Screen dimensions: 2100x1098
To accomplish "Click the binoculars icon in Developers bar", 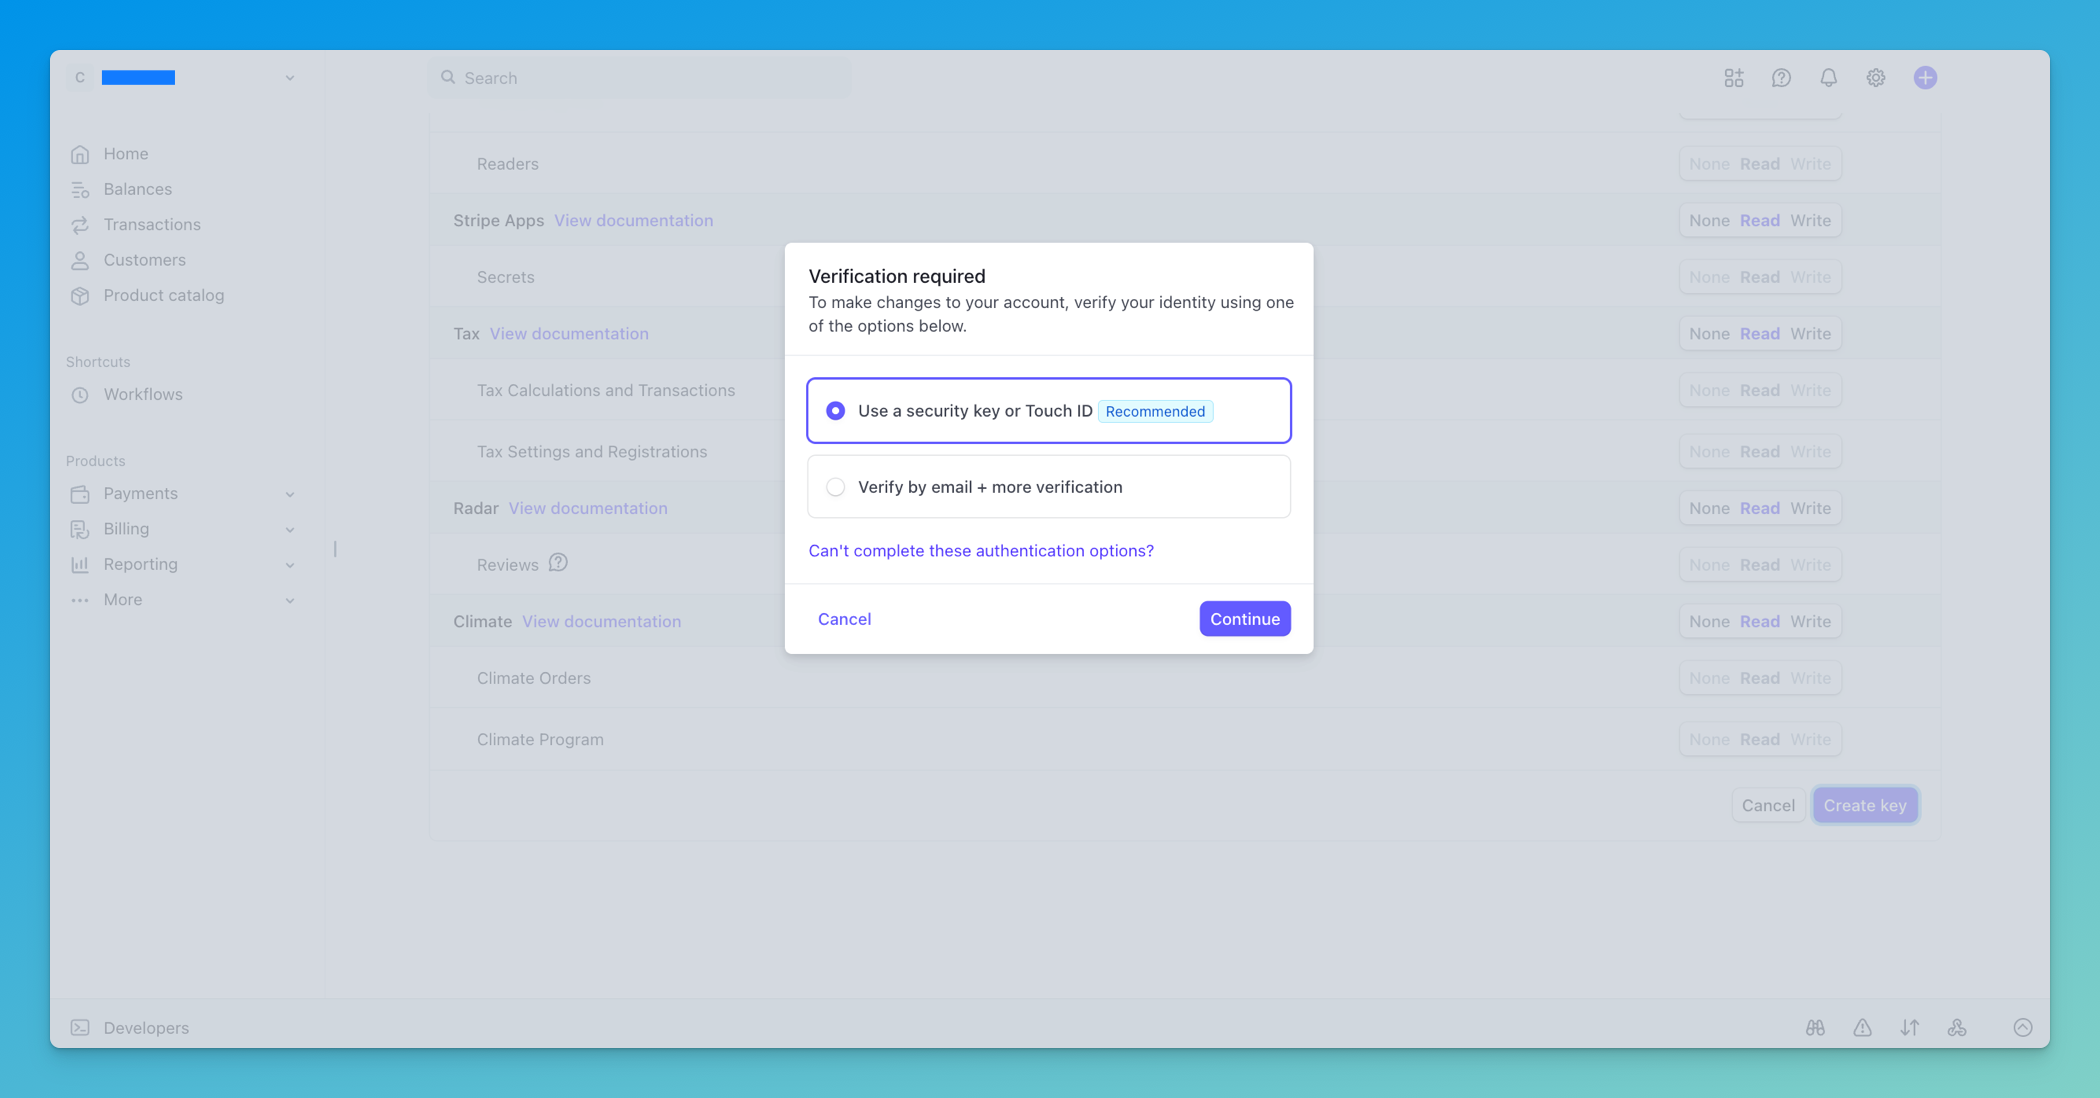I will click(1815, 1027).
